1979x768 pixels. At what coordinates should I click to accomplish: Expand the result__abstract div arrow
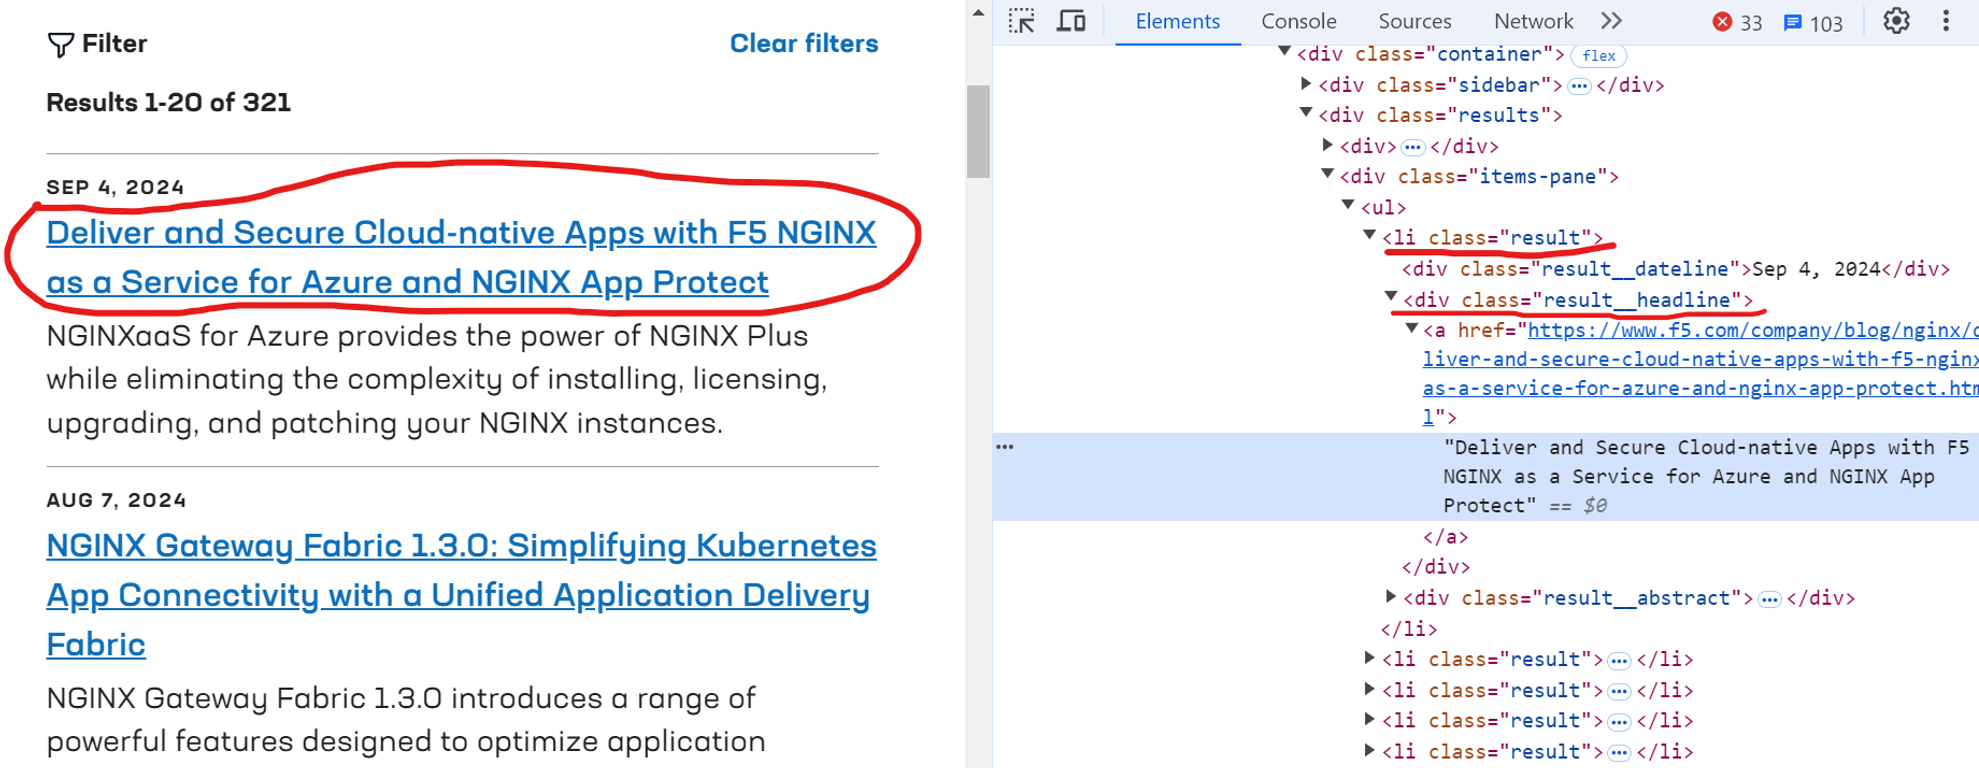[1391, 597]
